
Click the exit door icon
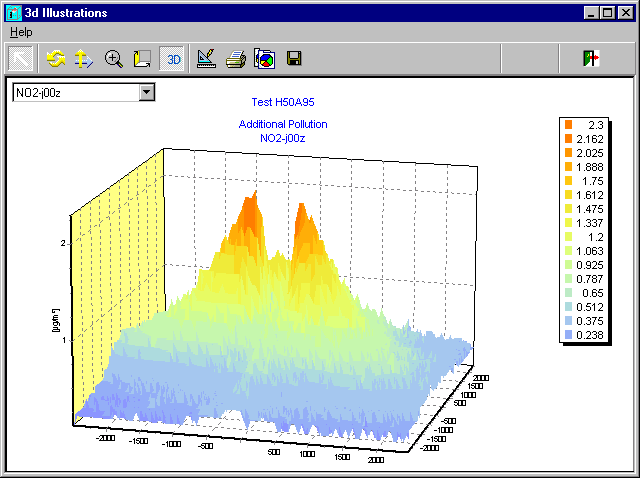tap(591, 58)
